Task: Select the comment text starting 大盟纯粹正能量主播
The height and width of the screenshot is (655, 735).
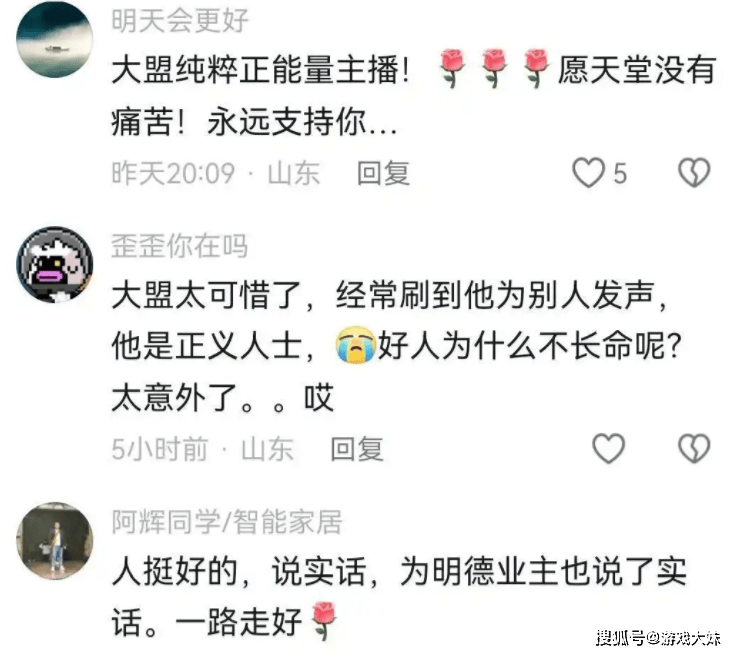Action: tap(414, 96)
